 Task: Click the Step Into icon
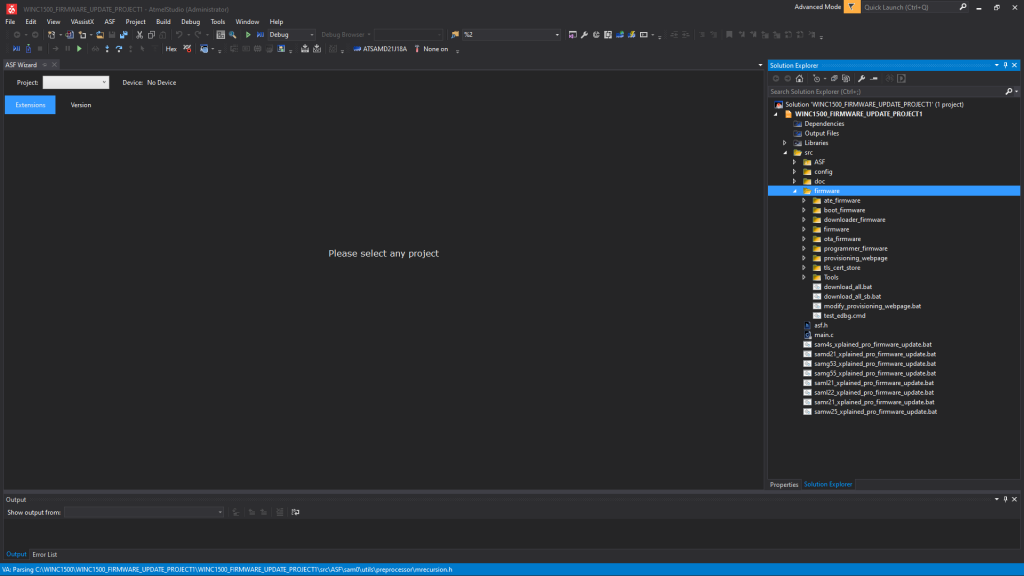point(107,49)
